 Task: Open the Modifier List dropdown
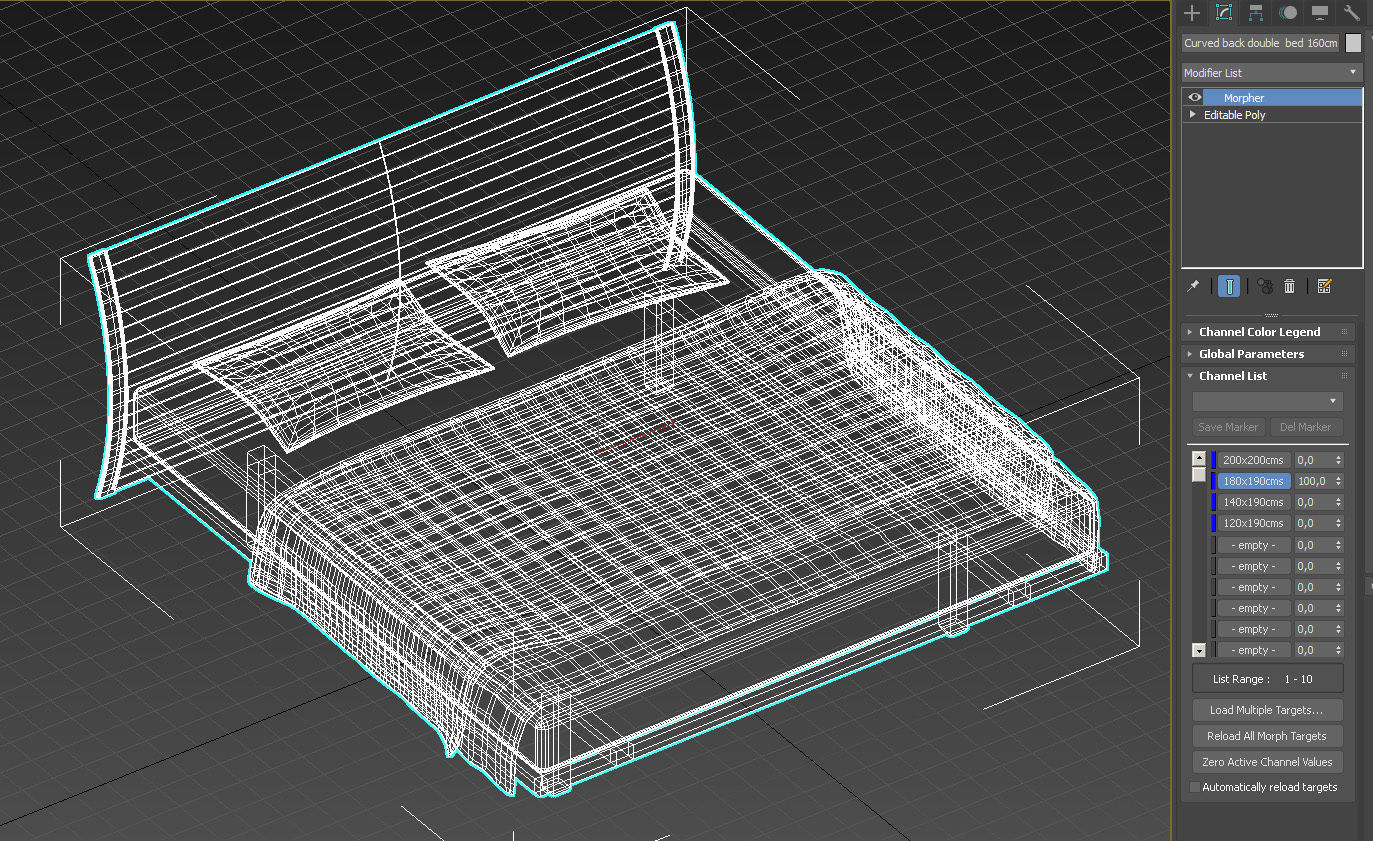coord(1272,72)
